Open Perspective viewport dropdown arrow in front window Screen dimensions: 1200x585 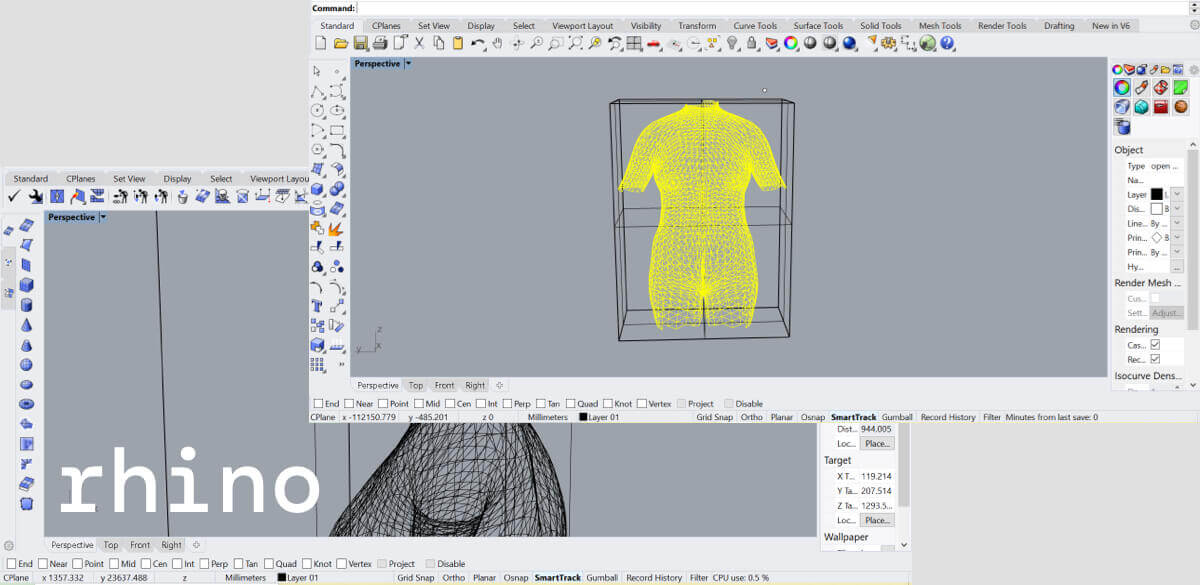click(408, 64)
